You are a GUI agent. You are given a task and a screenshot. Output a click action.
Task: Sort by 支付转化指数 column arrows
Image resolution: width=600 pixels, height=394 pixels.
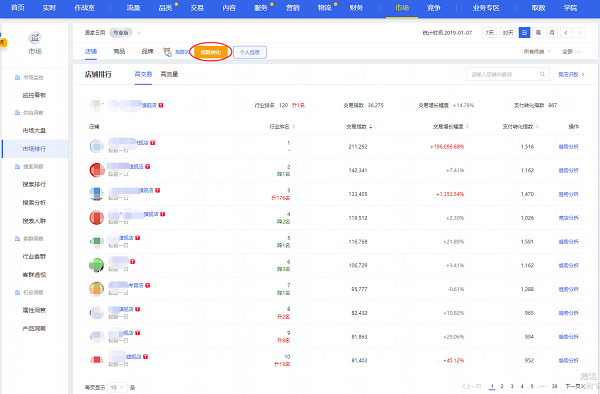coord(537,127)
